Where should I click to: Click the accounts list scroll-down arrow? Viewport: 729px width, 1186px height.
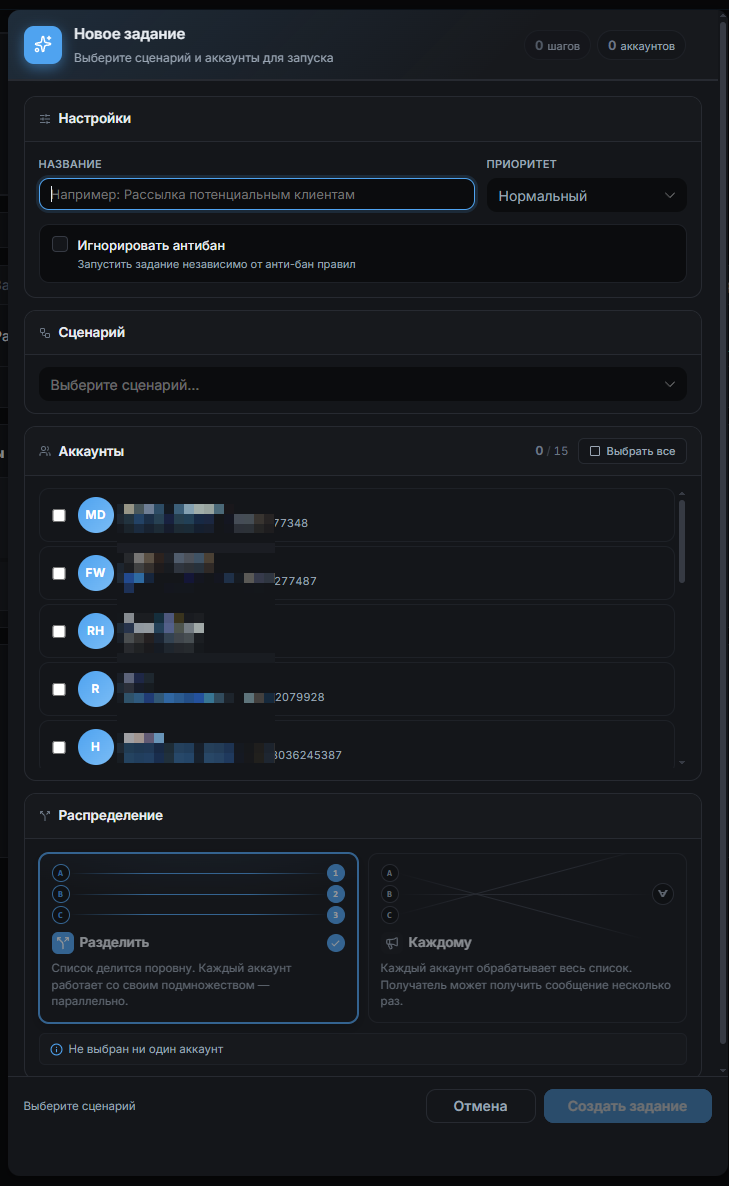tap(682, 762)
